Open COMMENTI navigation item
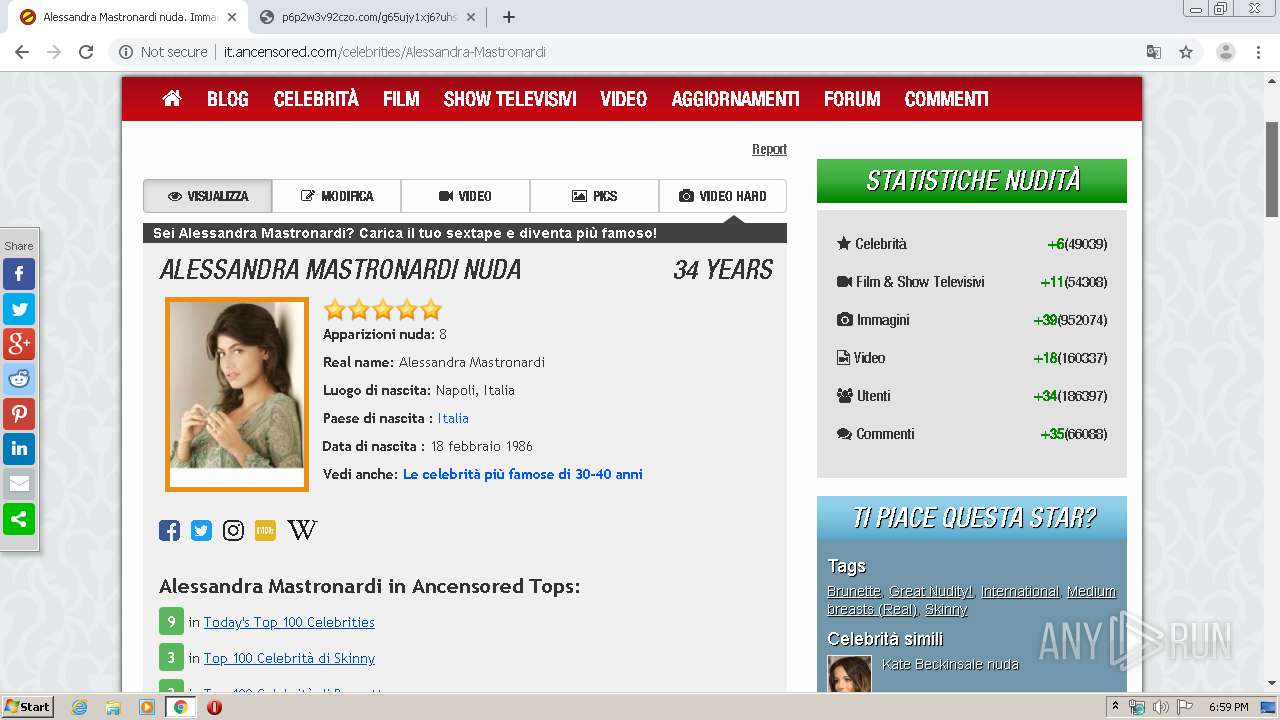This screenshot has width=1280, height=720. coord(947,99)
